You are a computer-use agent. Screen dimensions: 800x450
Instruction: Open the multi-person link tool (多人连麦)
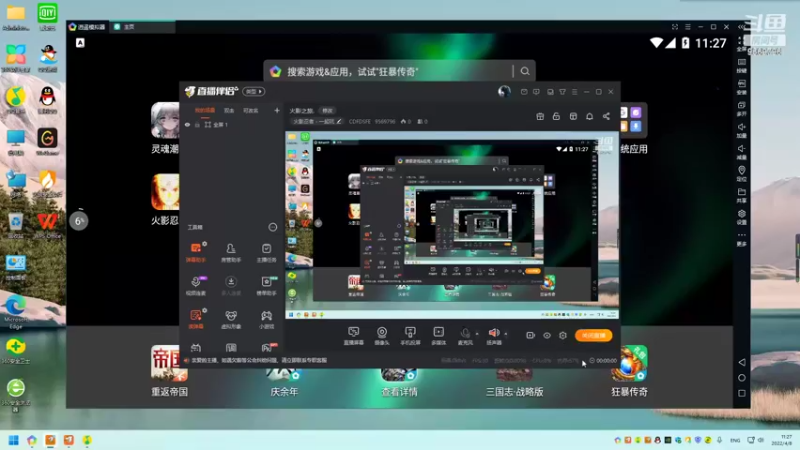pos(231,286)
